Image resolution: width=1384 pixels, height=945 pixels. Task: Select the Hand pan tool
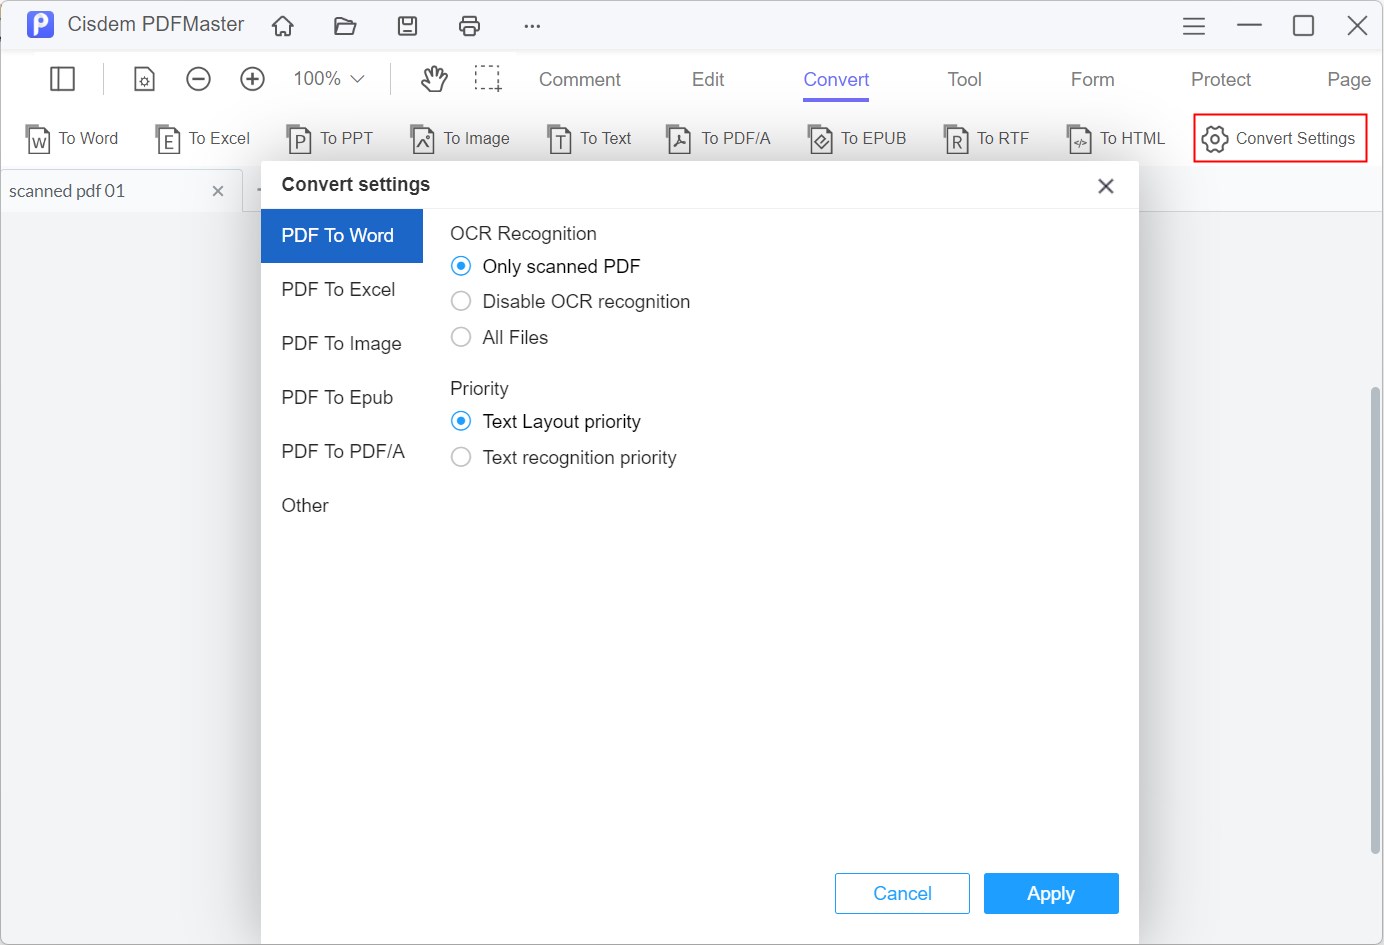(x=434, y=79)
